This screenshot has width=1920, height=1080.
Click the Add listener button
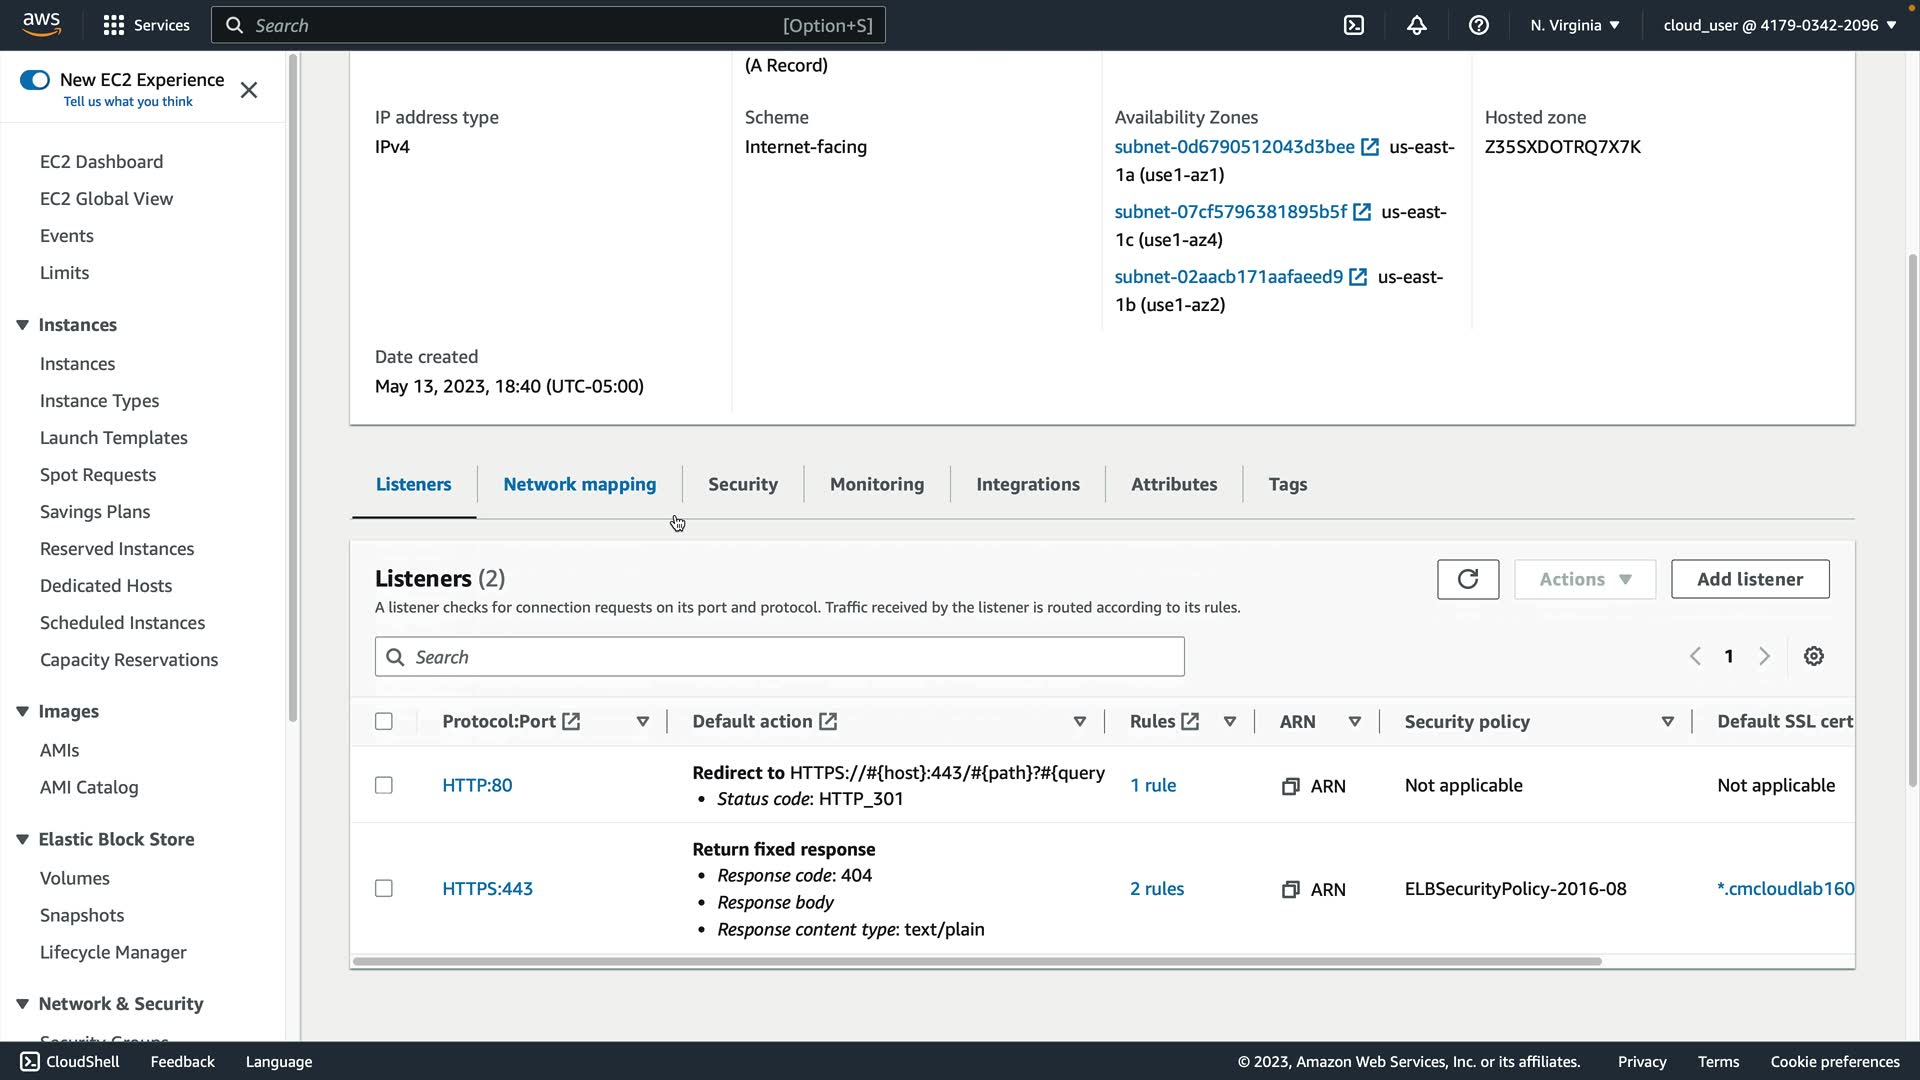(1749, 579)
